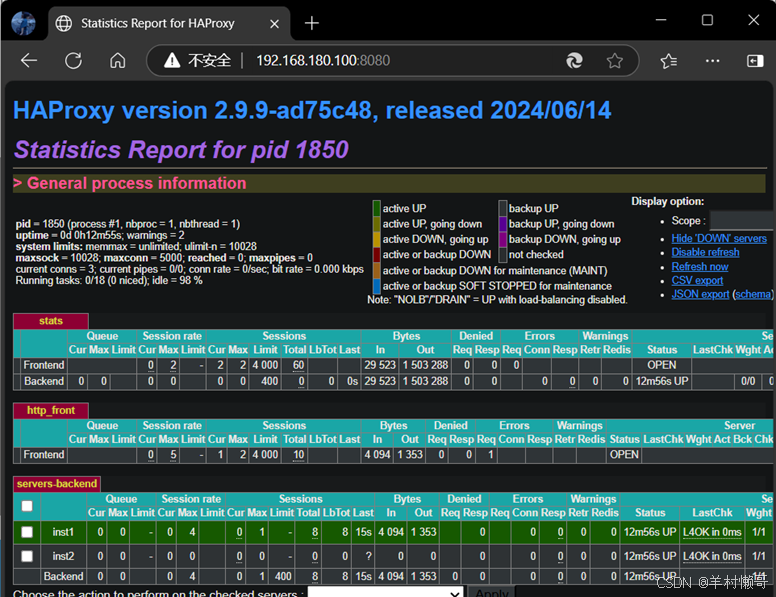This screenshot has width=776, height=597.
Task: Click the inst1 server name
Action: pyautogui.click(x=63, y=532)
